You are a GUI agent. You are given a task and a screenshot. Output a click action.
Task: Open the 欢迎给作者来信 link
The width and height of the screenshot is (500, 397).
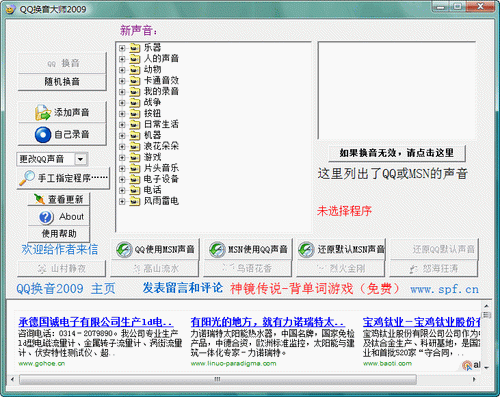pyautogui.click(x=60, y=250)
